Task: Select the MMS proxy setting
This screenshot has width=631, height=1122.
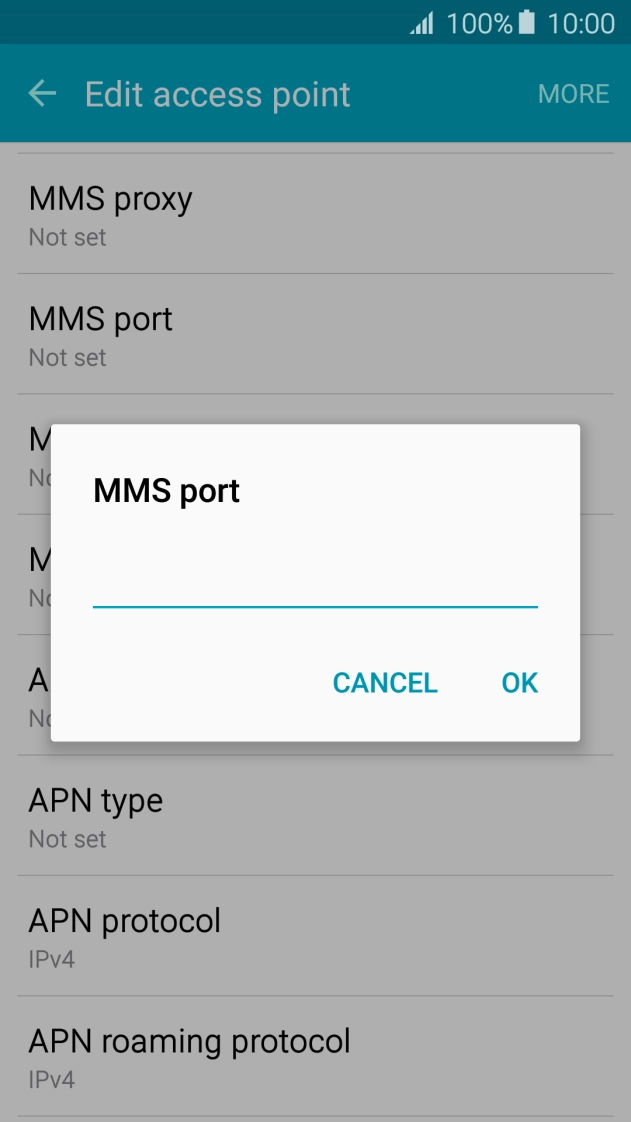Action: tap(316, 213)
